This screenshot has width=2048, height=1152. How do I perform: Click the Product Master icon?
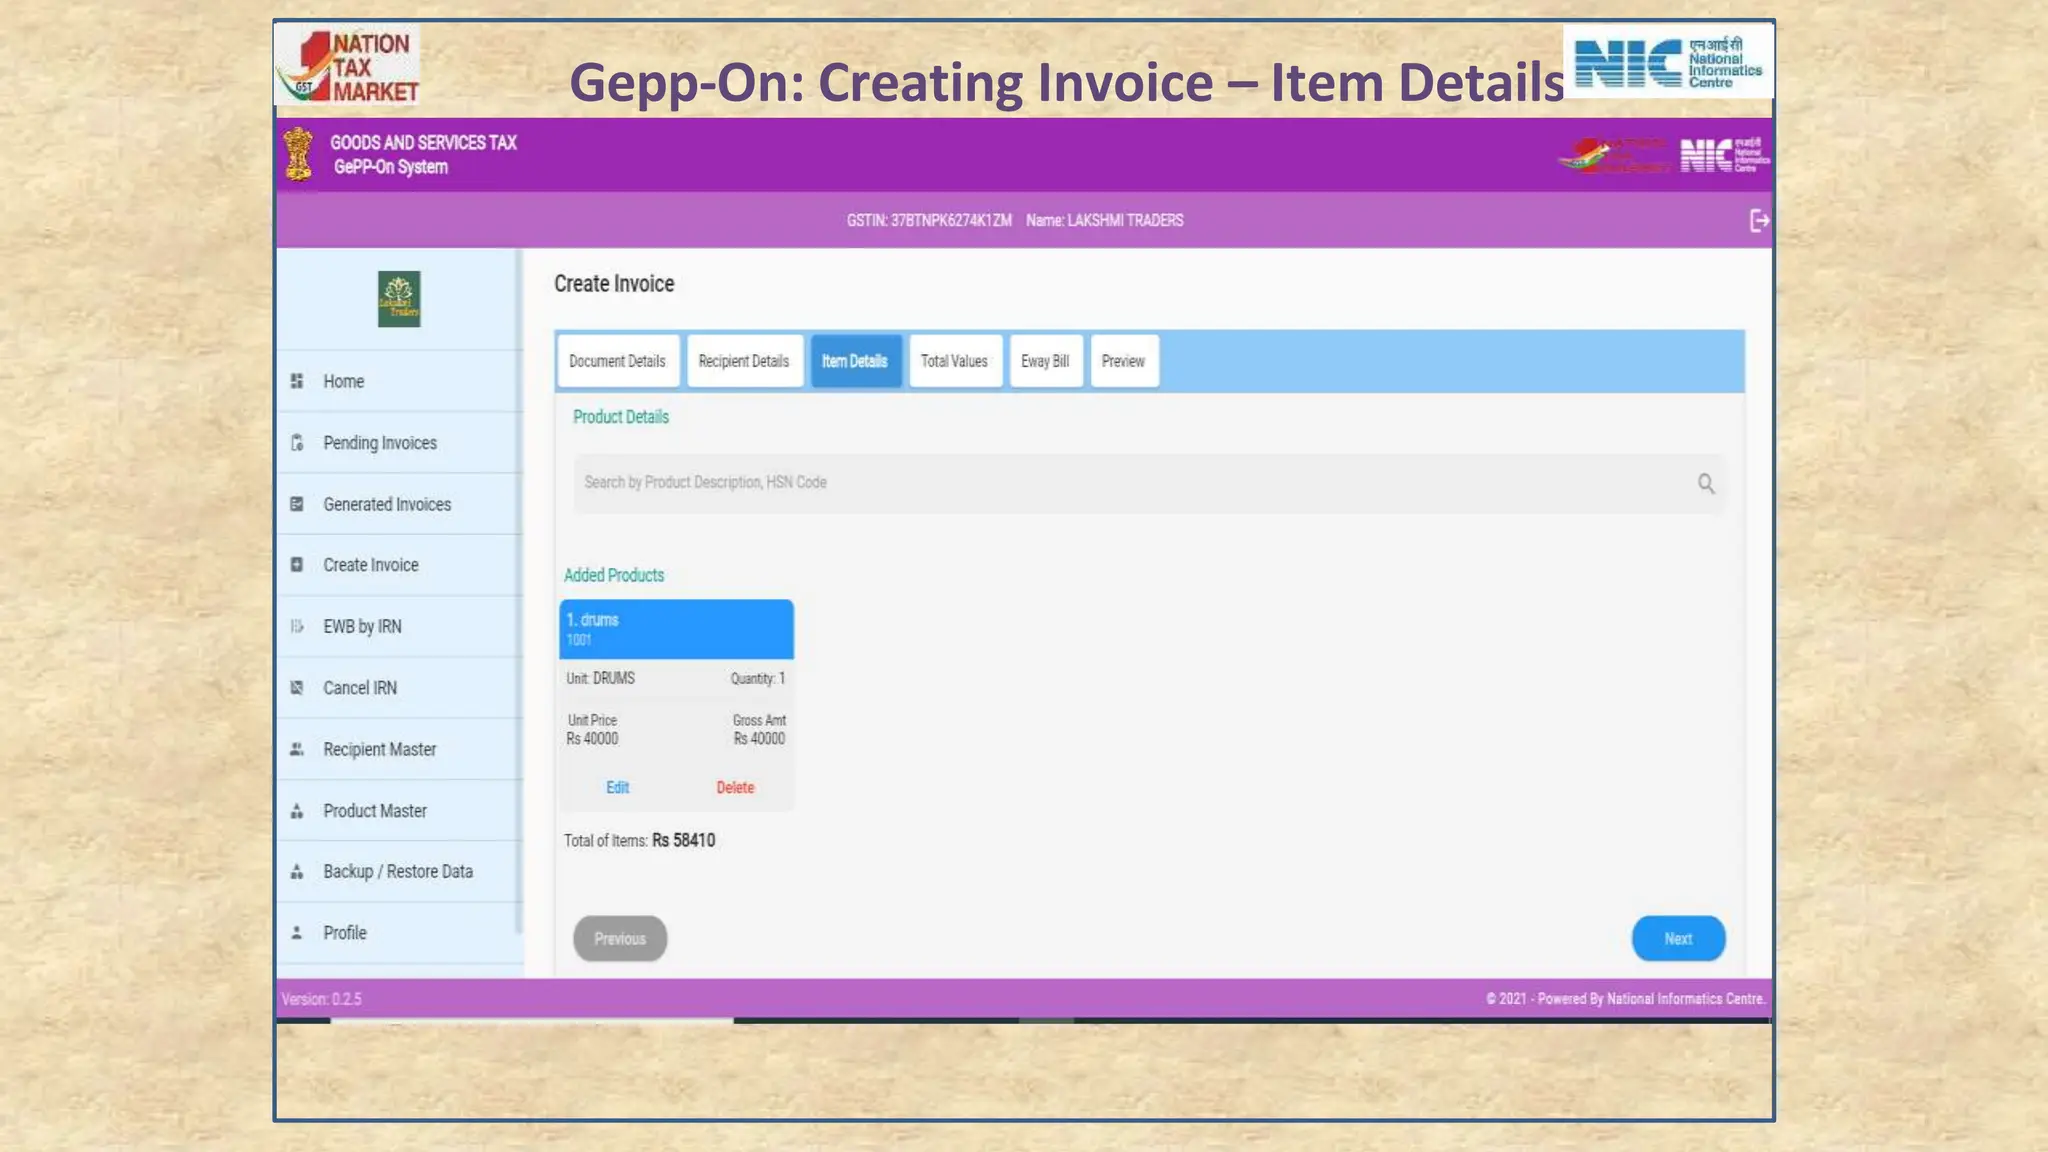[297, 811]
